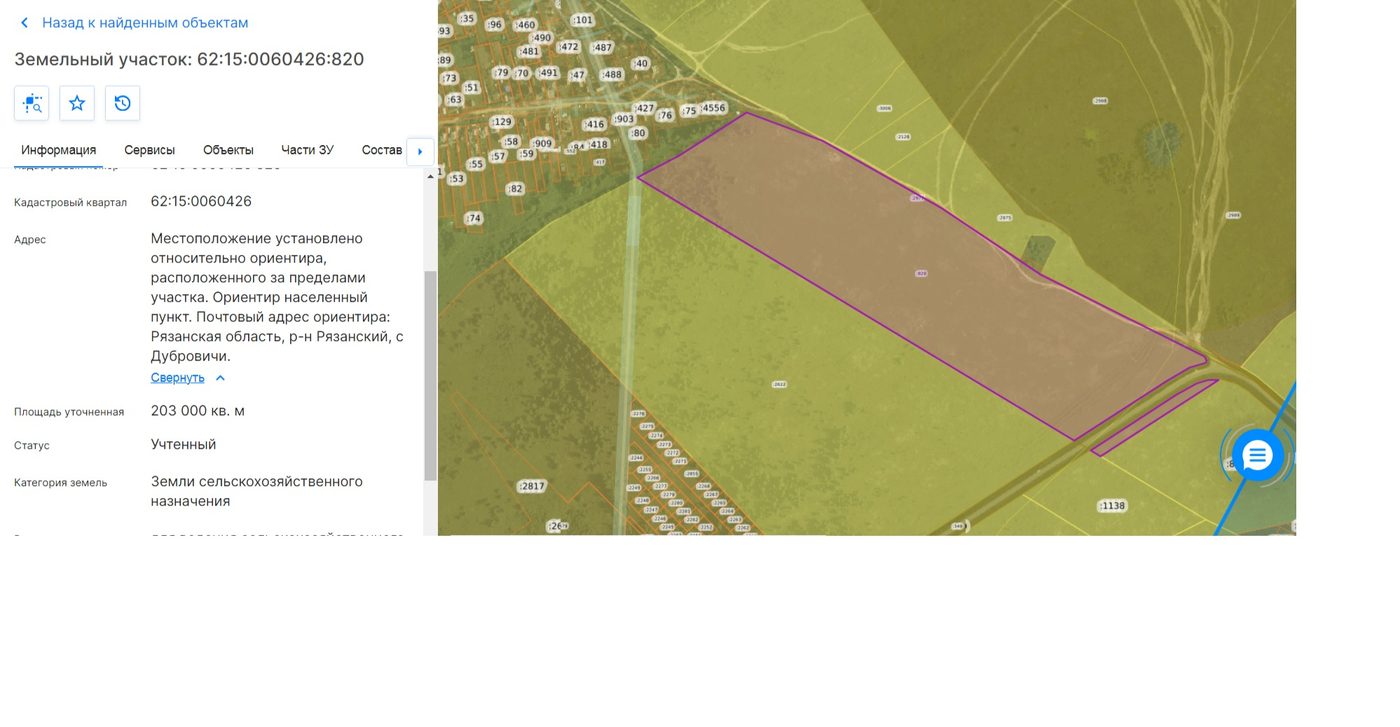This screenshot has height=727, width=1400.
Task: Show the parcel on the map icon
Action: (x=32, y=103)
